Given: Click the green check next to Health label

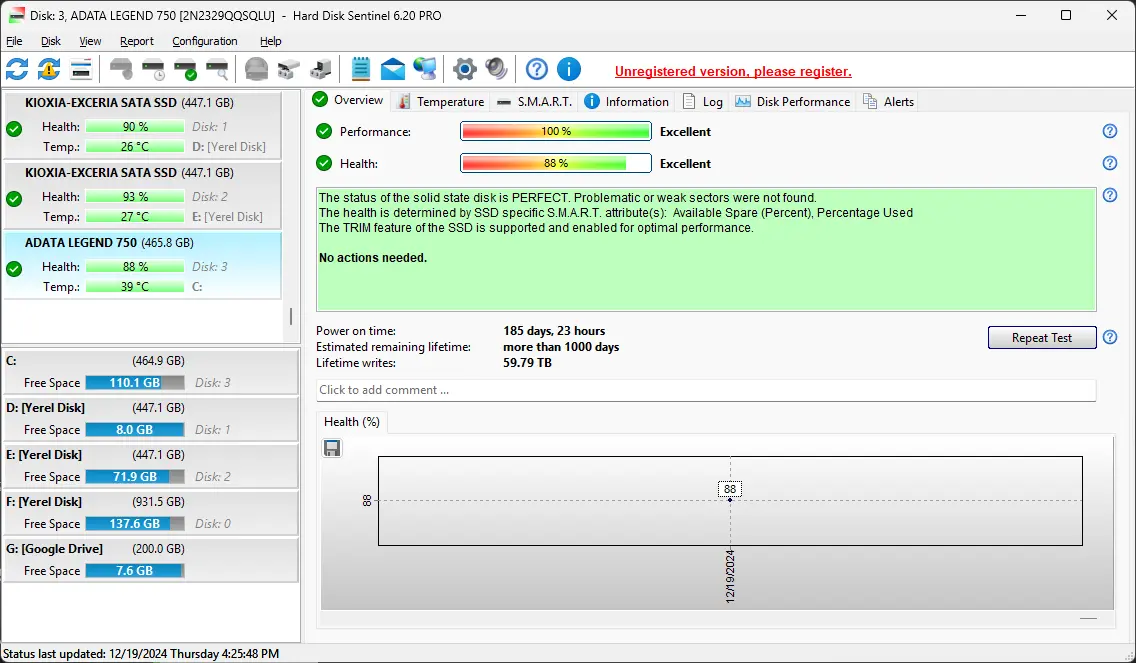Looking at the screenshot, I should [324, 163].
